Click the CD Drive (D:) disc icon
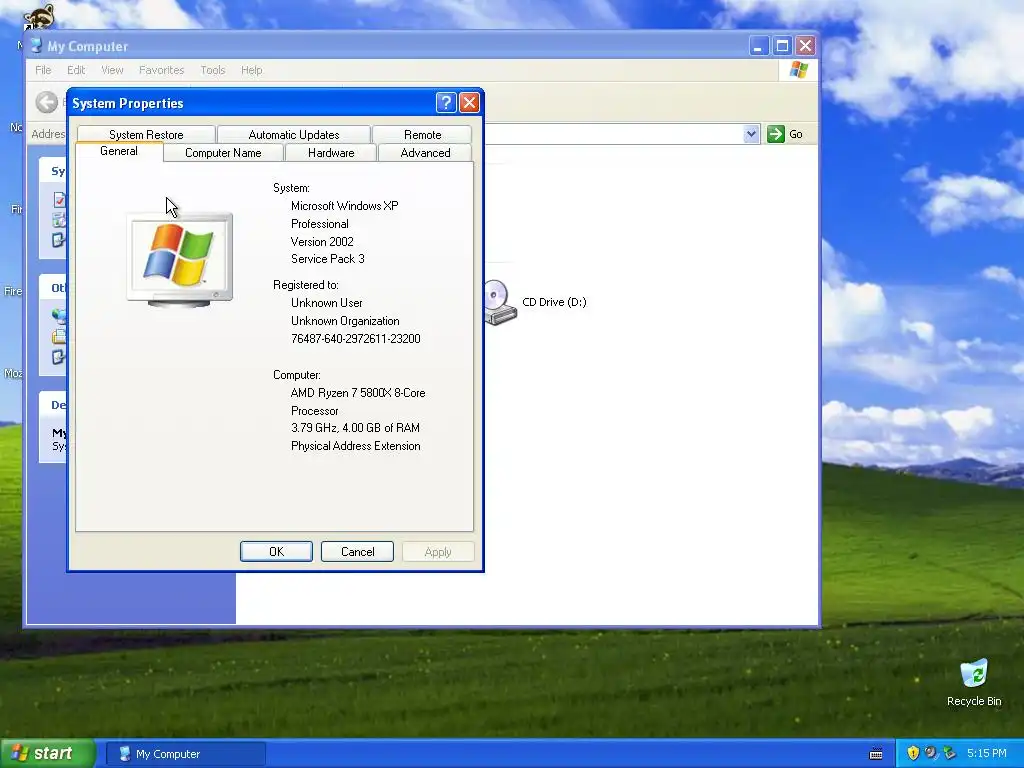Screen dimensions: 1024x768 pyautogui.click(x=501, y=302)
